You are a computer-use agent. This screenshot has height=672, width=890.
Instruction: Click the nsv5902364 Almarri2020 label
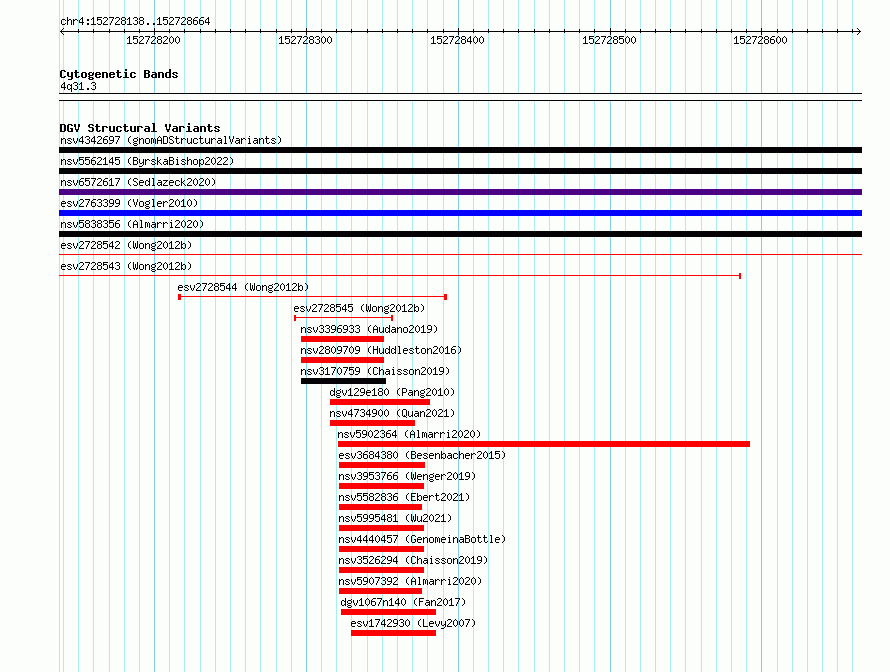409,434
